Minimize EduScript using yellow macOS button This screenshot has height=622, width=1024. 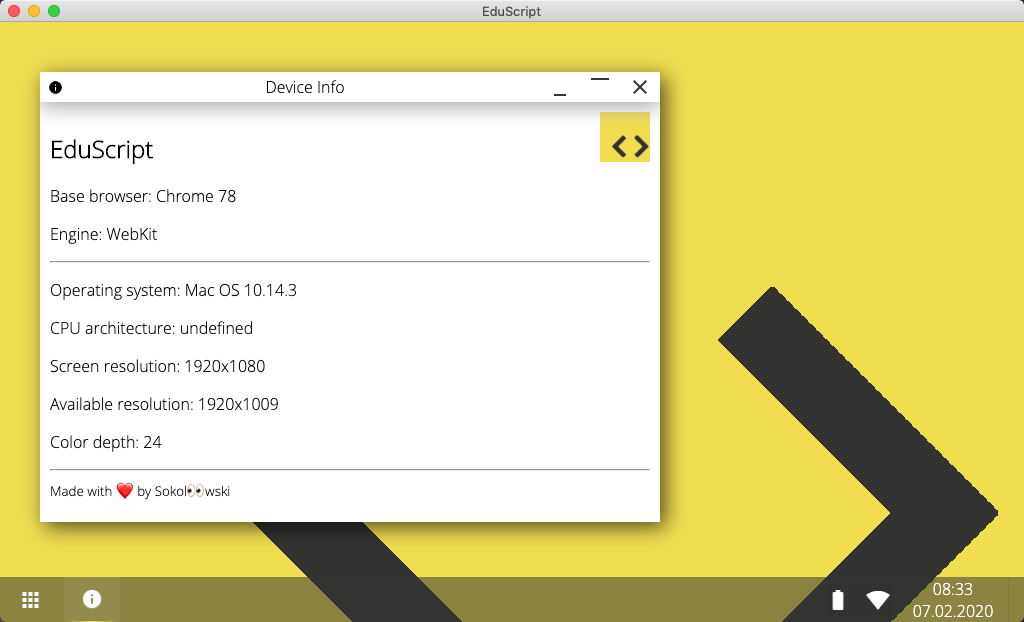[x=34, y=11]
